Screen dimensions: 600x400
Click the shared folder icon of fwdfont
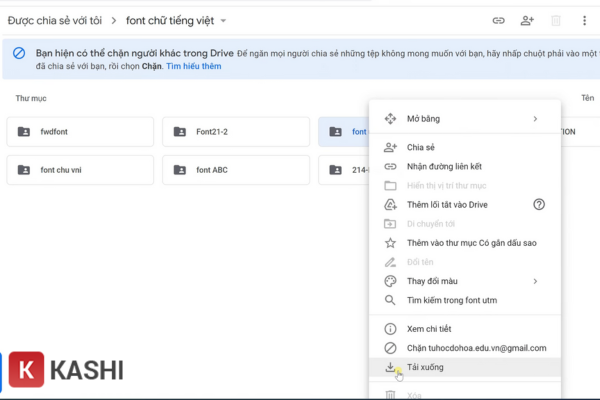point(24,132)
